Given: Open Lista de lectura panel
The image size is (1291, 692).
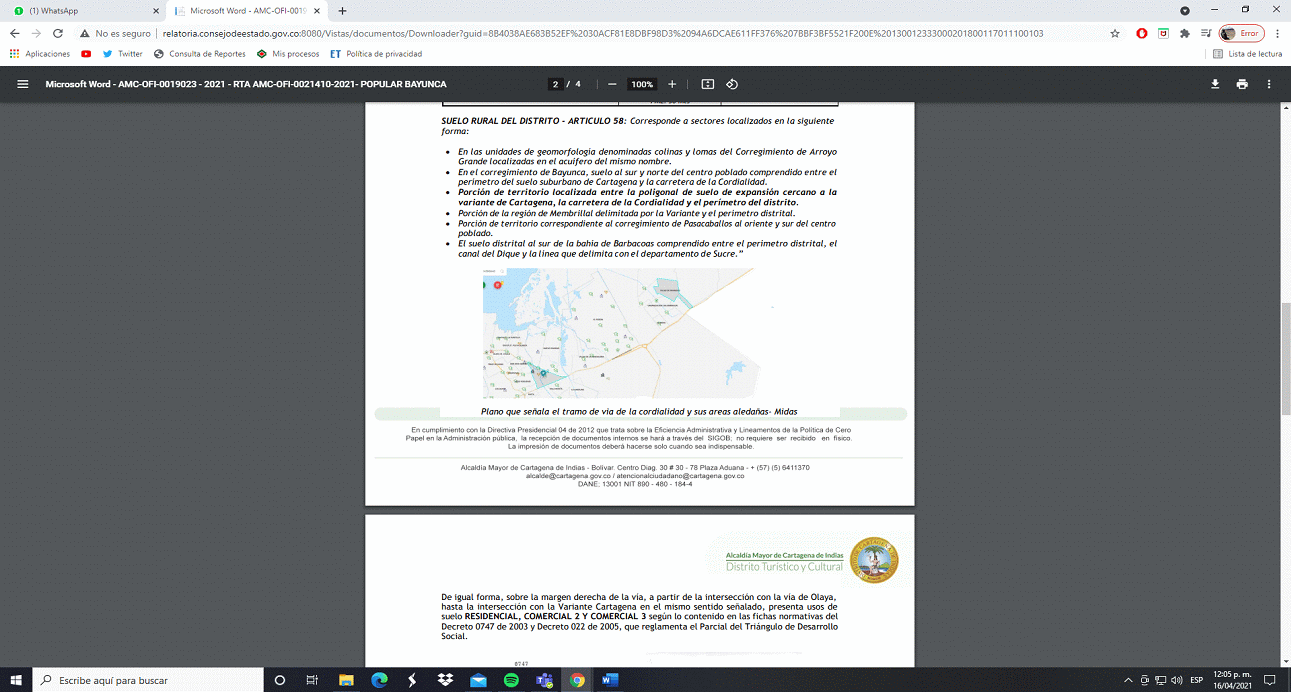Looking at the screenshot, I should [x=1247, y=54].
